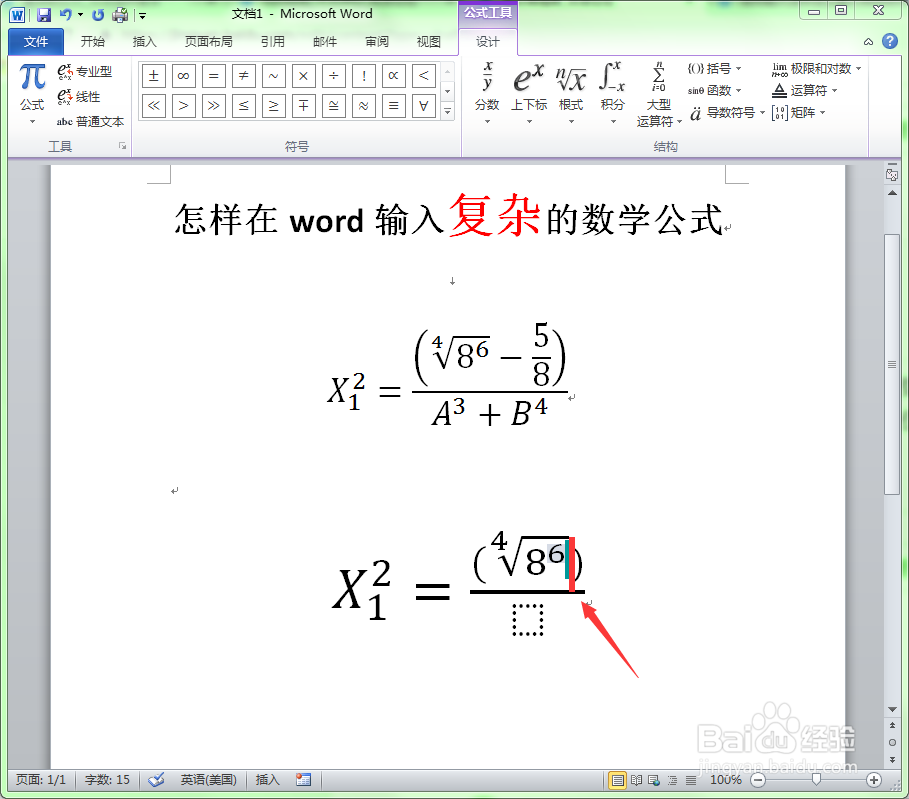
Task: Open the 括号 bracket dropdown
Action: [714, 68]
